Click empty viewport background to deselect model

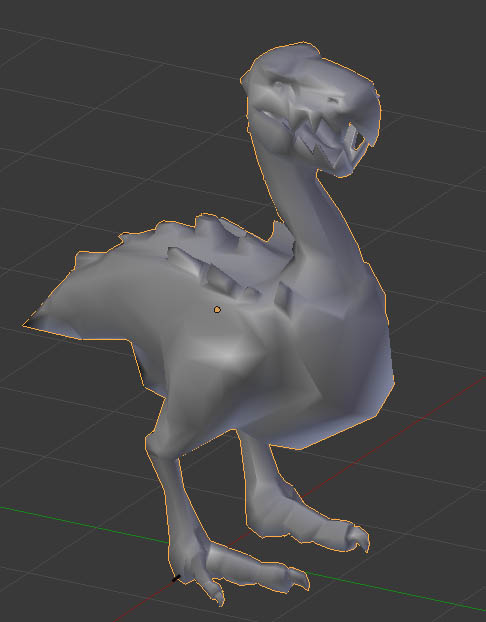pos(99,119)
